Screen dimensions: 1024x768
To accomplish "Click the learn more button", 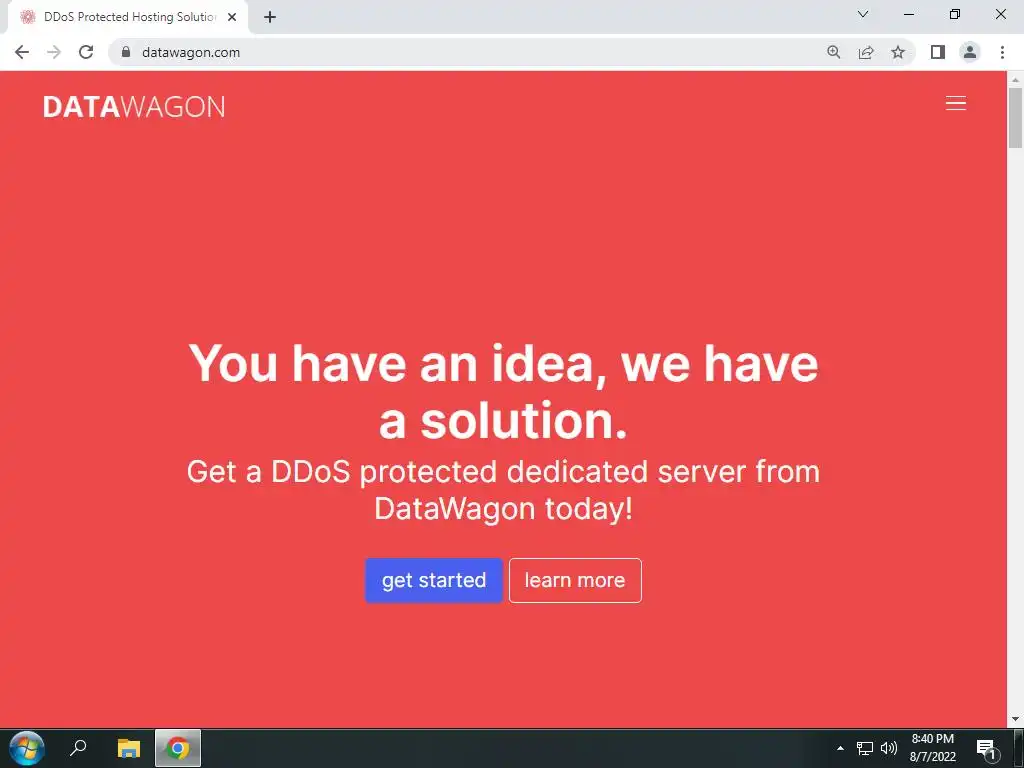I will [575, 581].
